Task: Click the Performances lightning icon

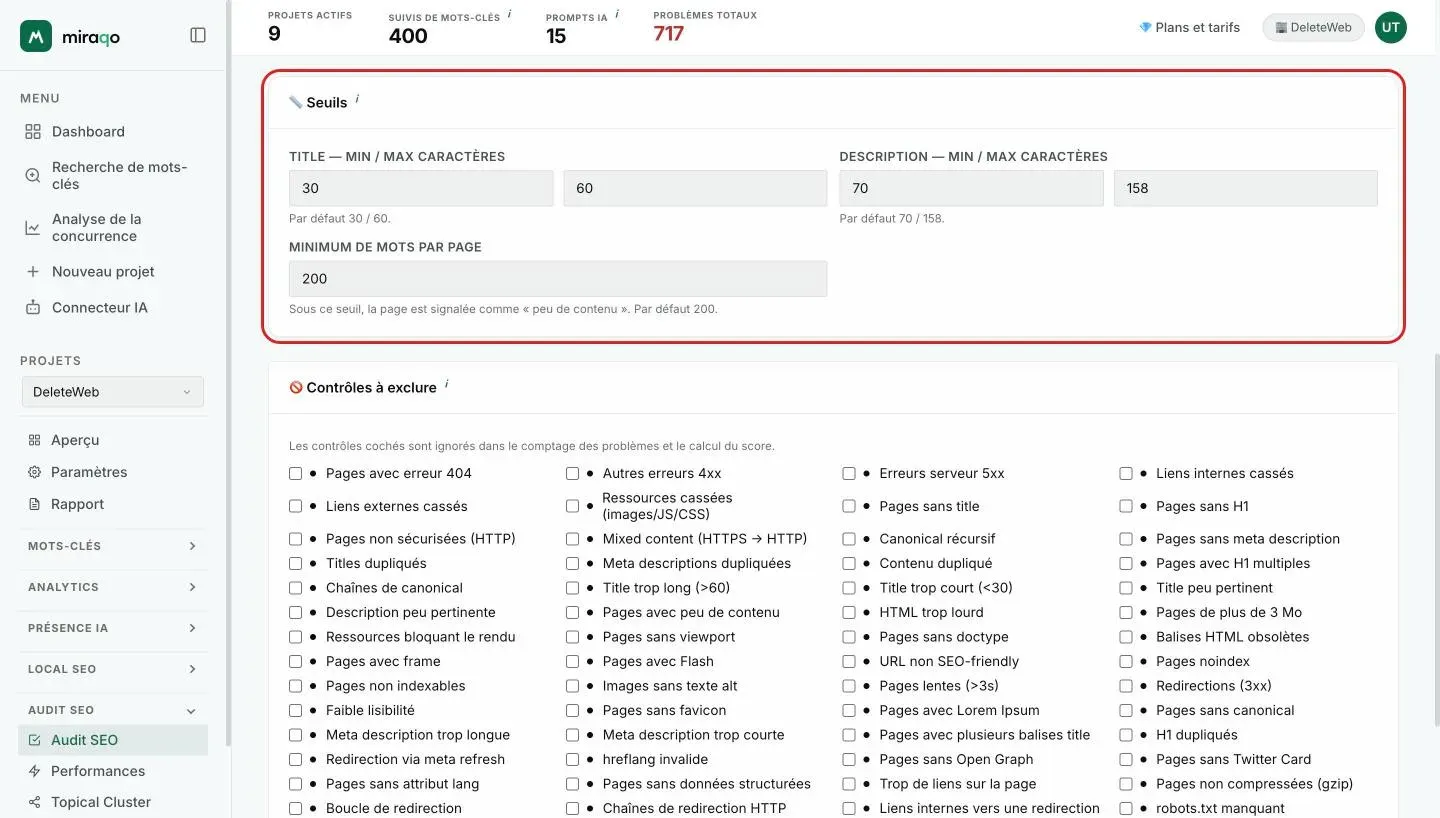Action: click(34, 771)
